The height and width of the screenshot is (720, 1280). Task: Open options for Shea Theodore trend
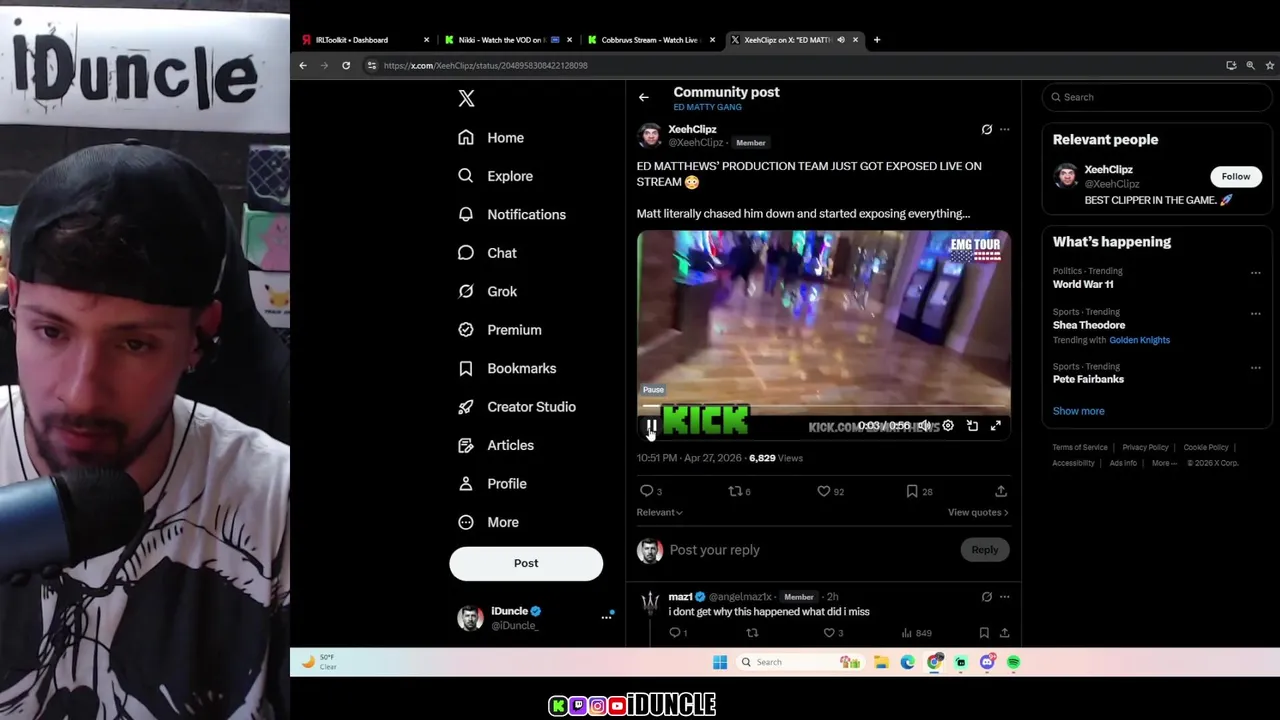click(1256, 314)
